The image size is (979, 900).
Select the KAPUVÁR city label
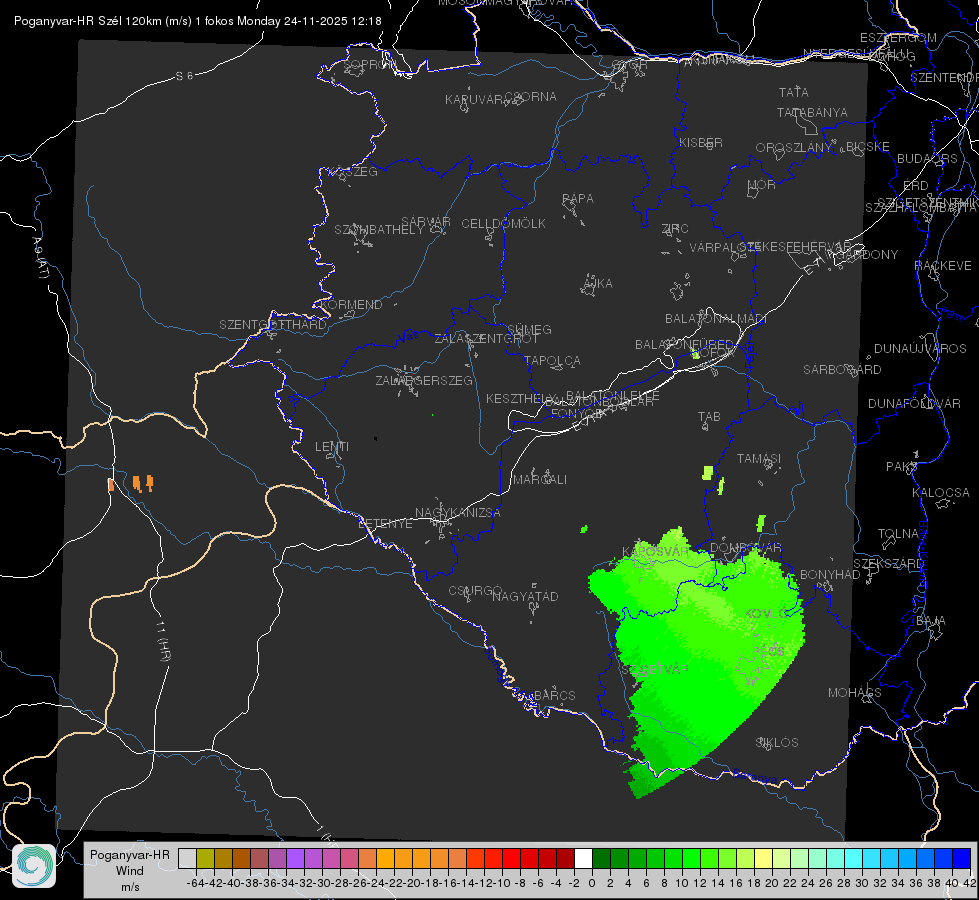[x=475, y=99]
